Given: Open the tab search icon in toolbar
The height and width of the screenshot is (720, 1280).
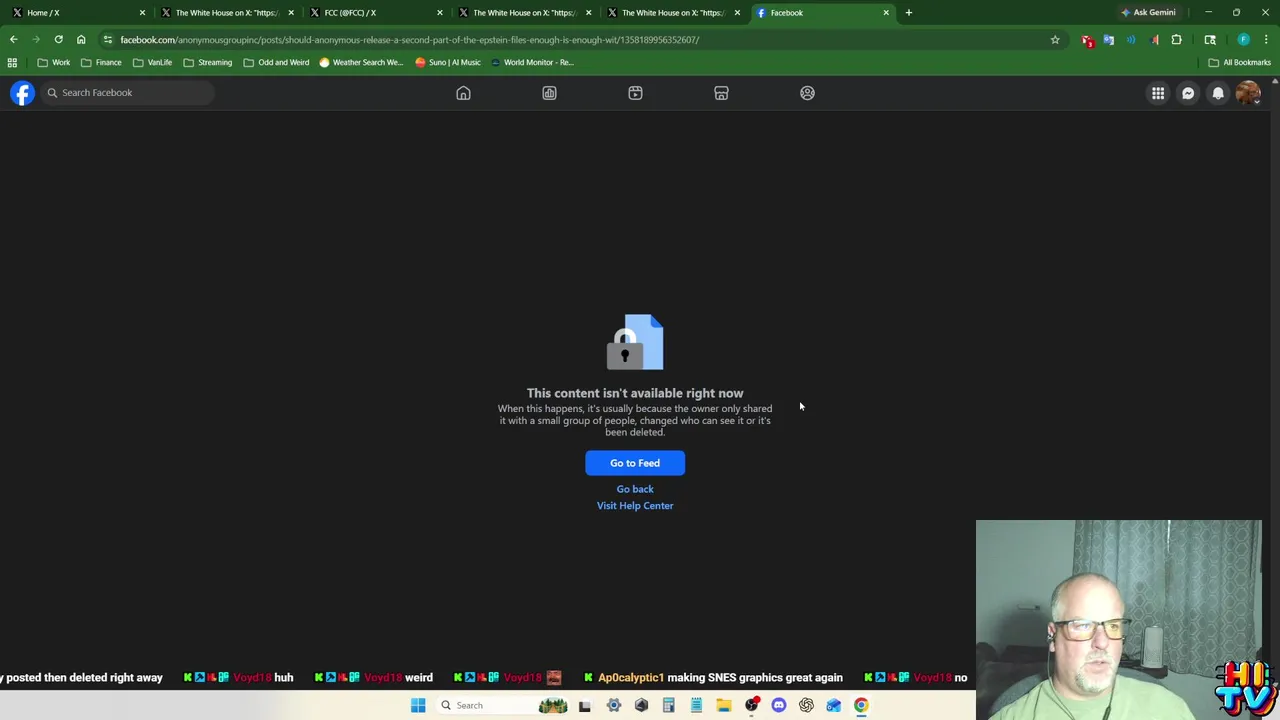Looking at the screenshot, I should 1210,40.
